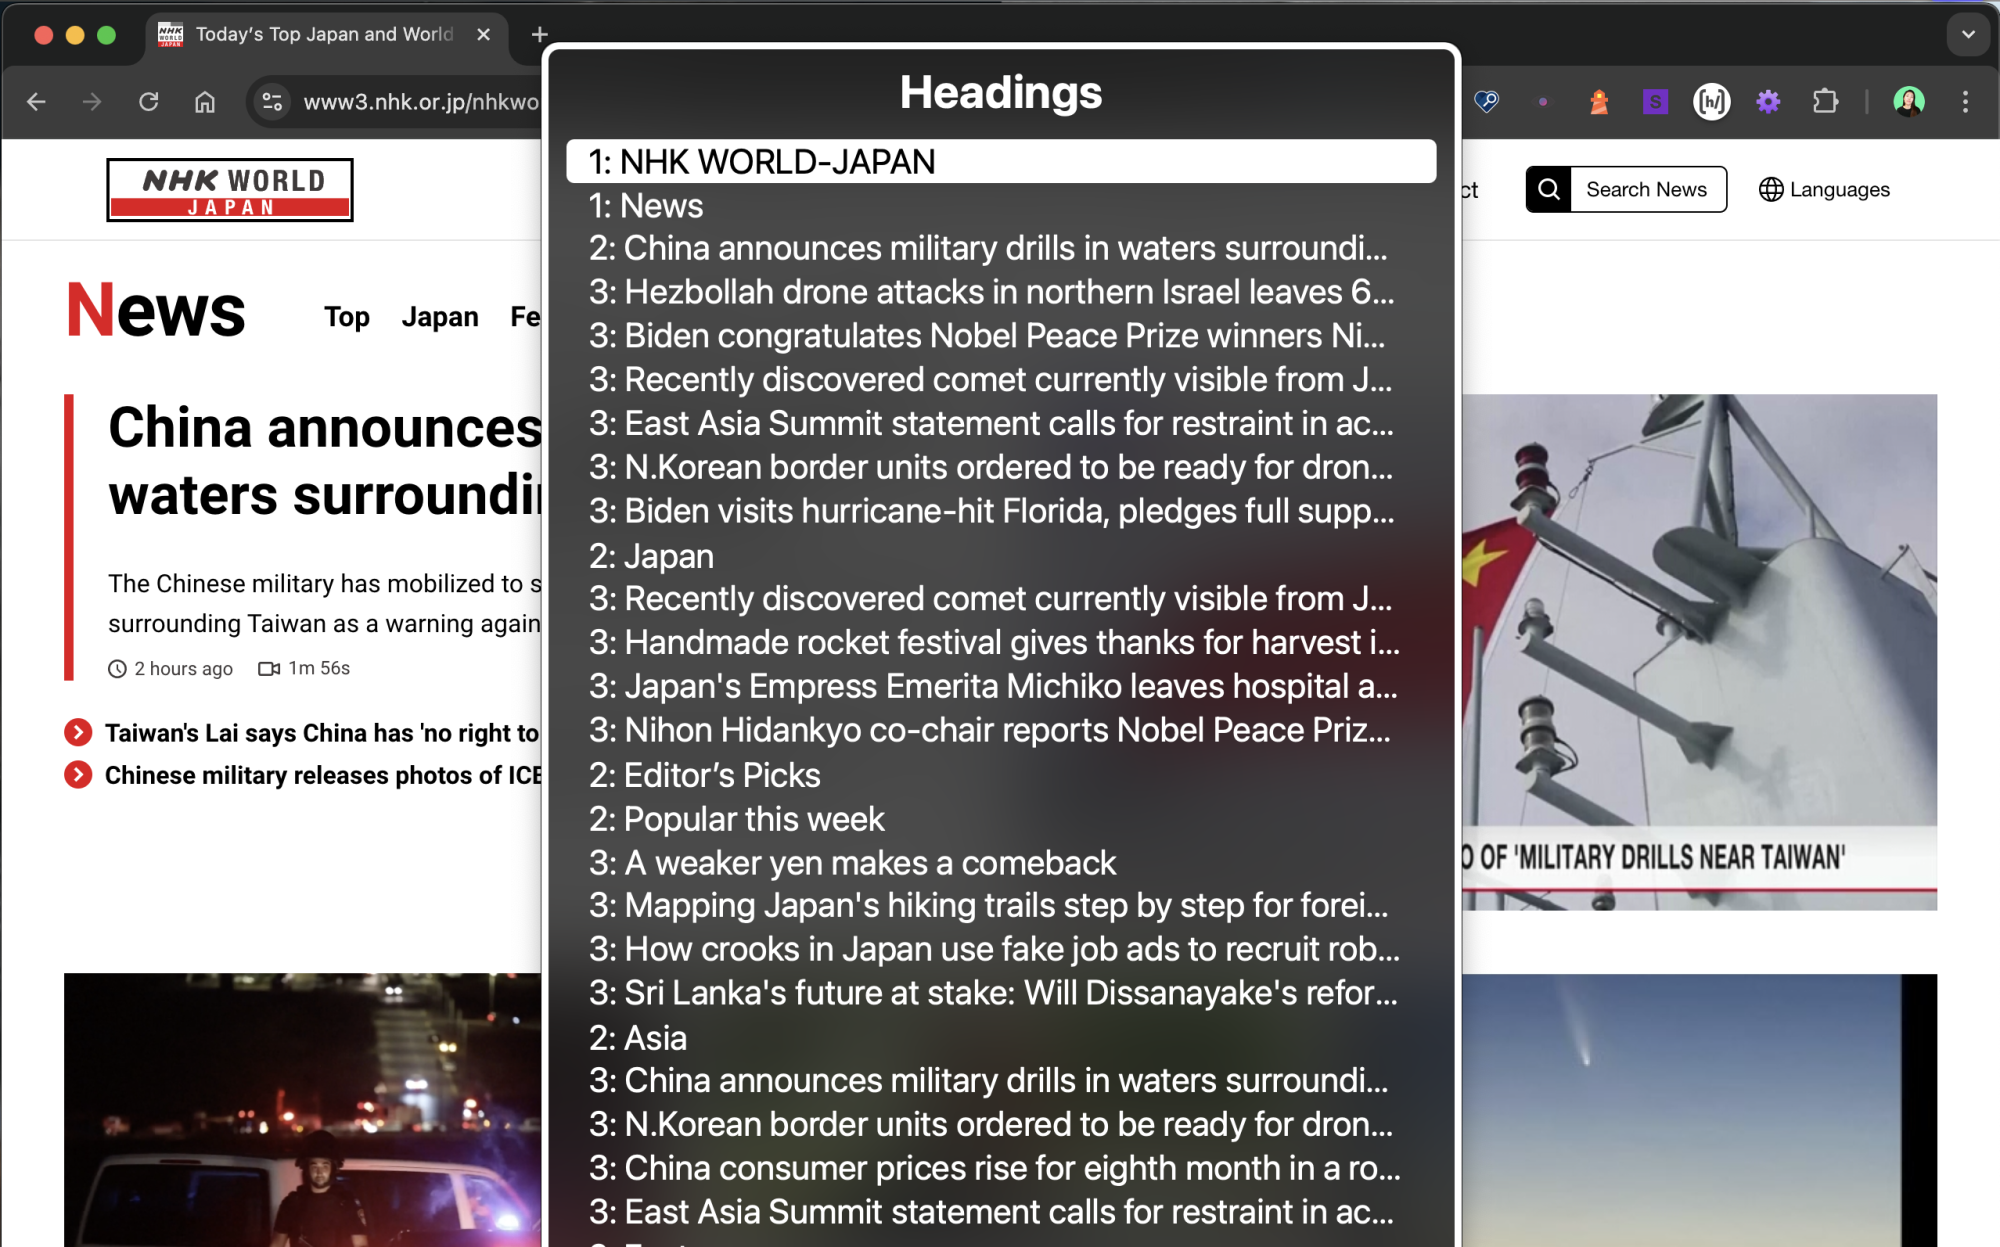
Task: Select Top tab in news navigation
Action: (346, 317)
